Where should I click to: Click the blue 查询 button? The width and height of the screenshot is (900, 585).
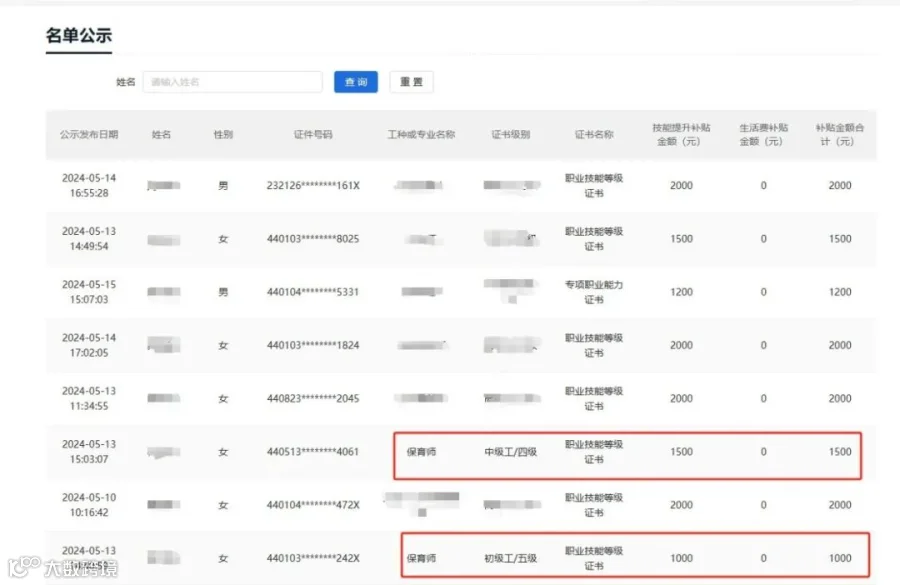point(356,82)
